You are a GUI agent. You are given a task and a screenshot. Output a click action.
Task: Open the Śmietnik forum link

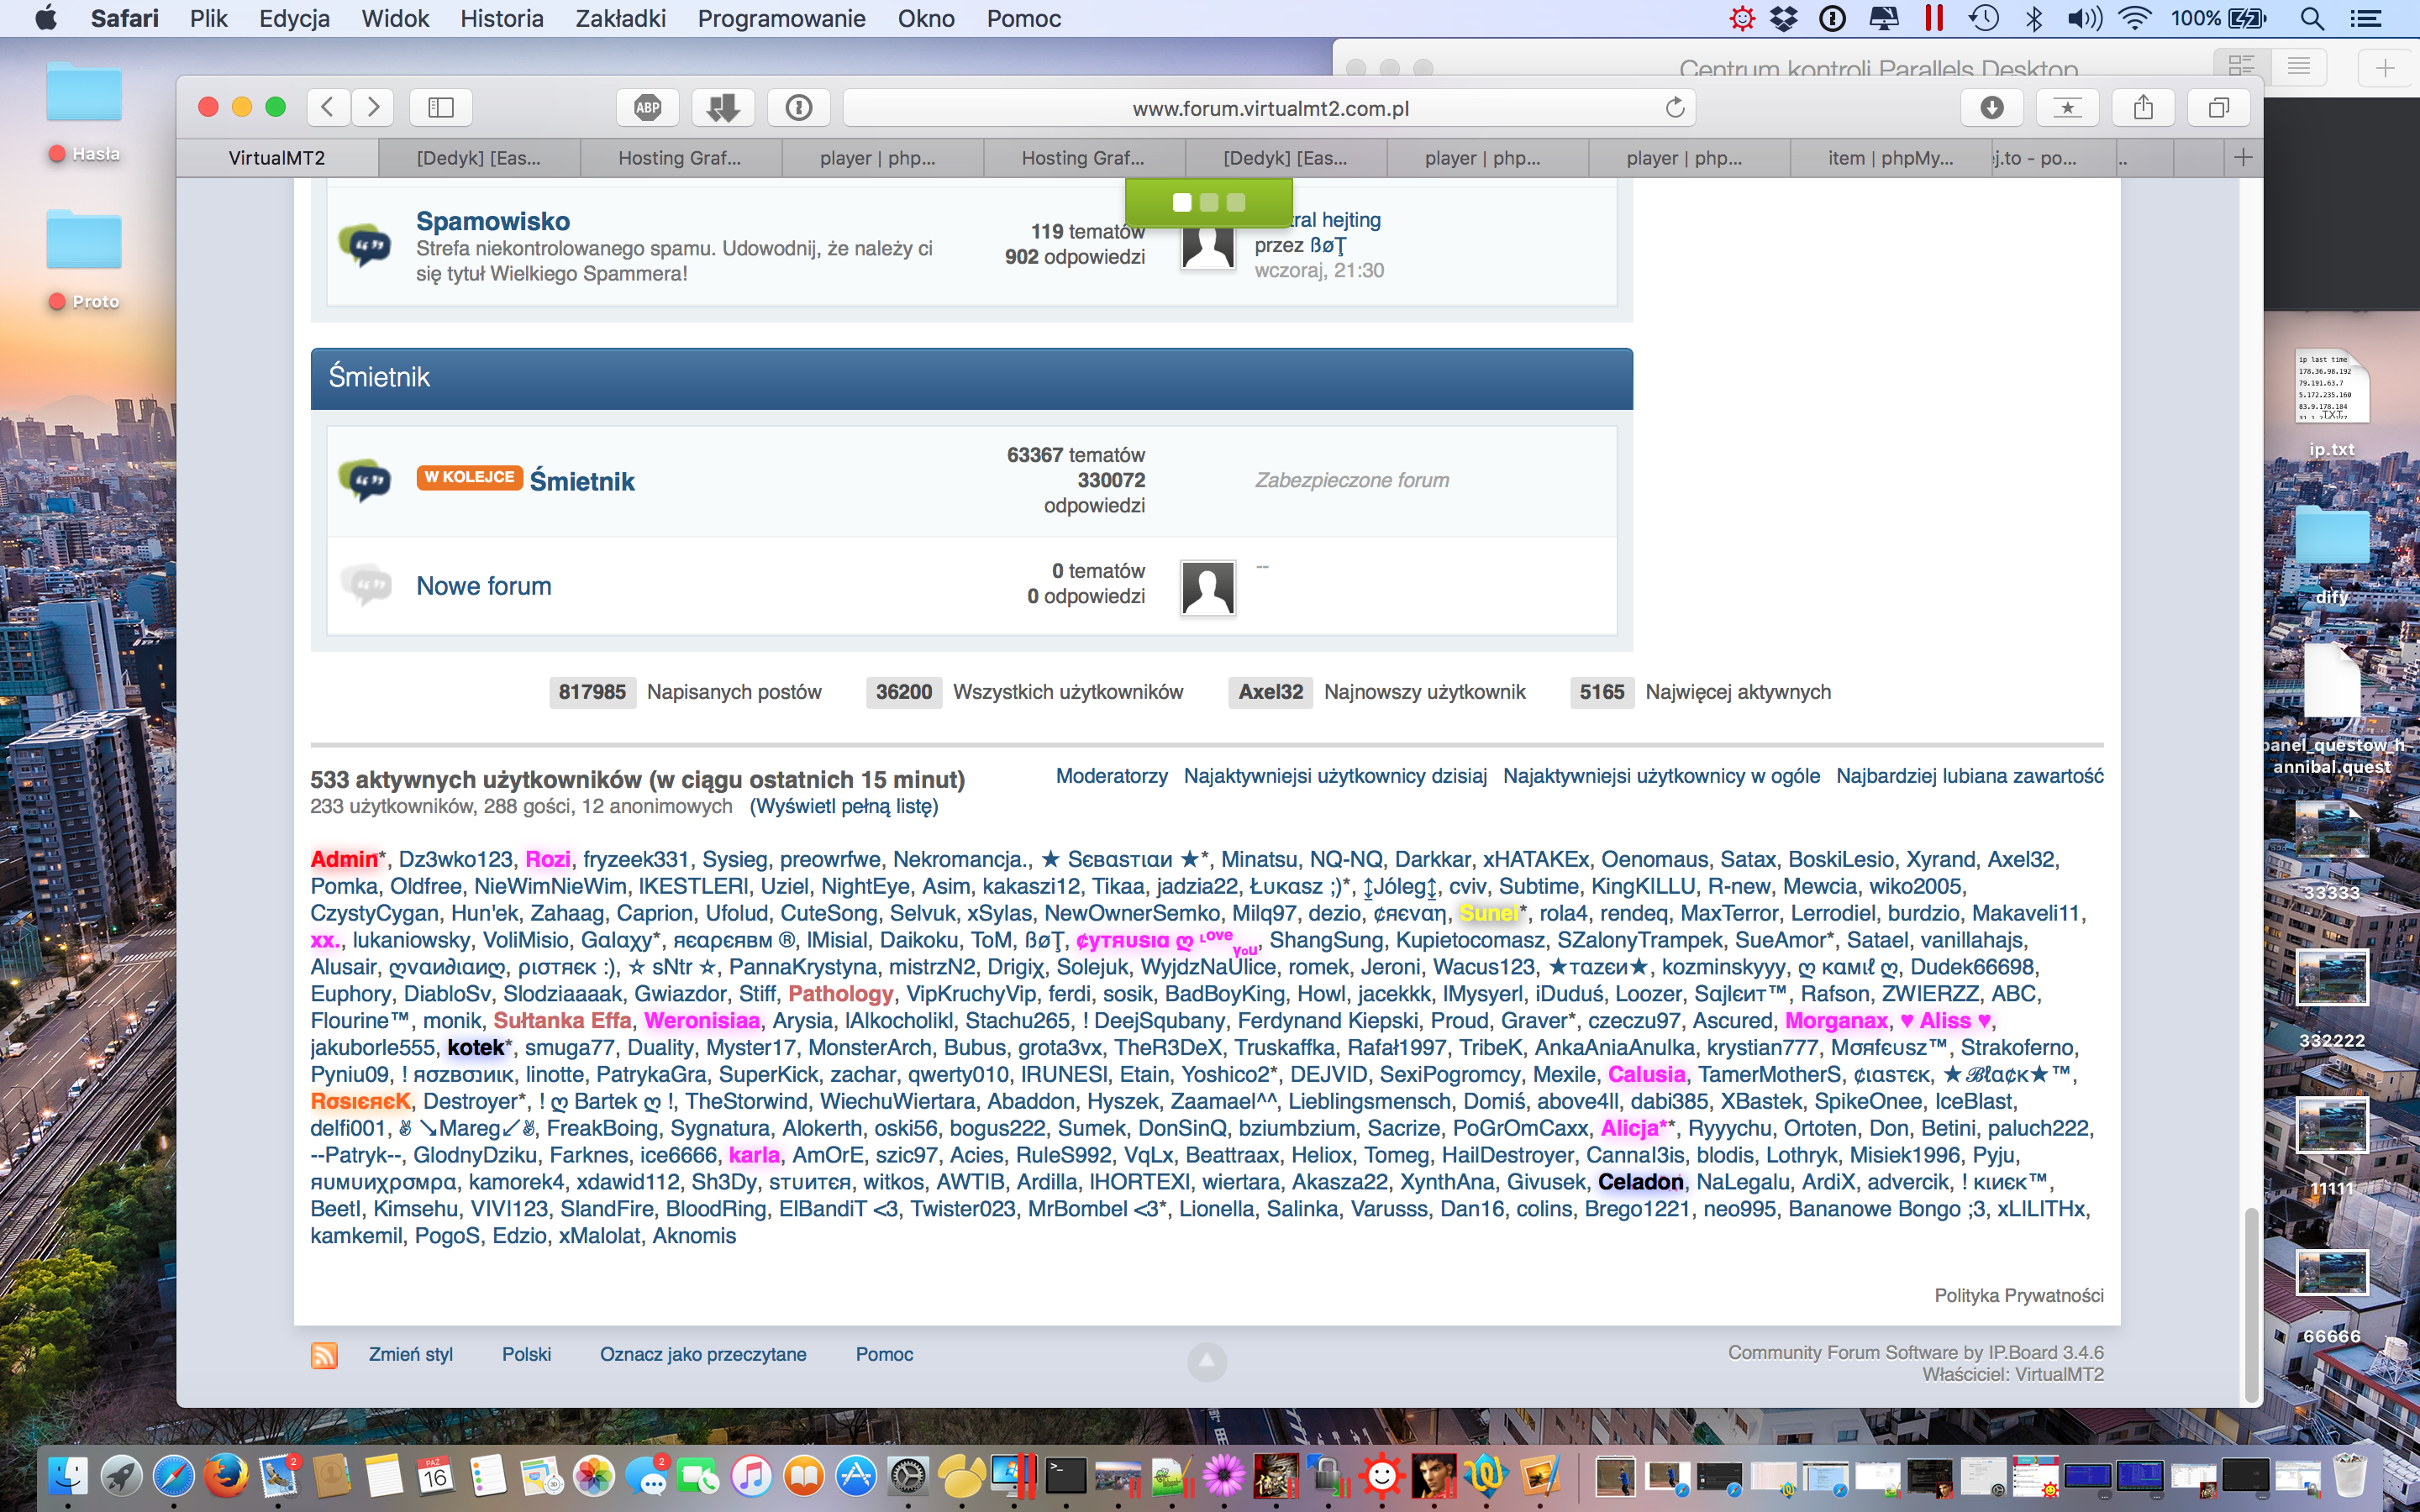click(582, 481)
